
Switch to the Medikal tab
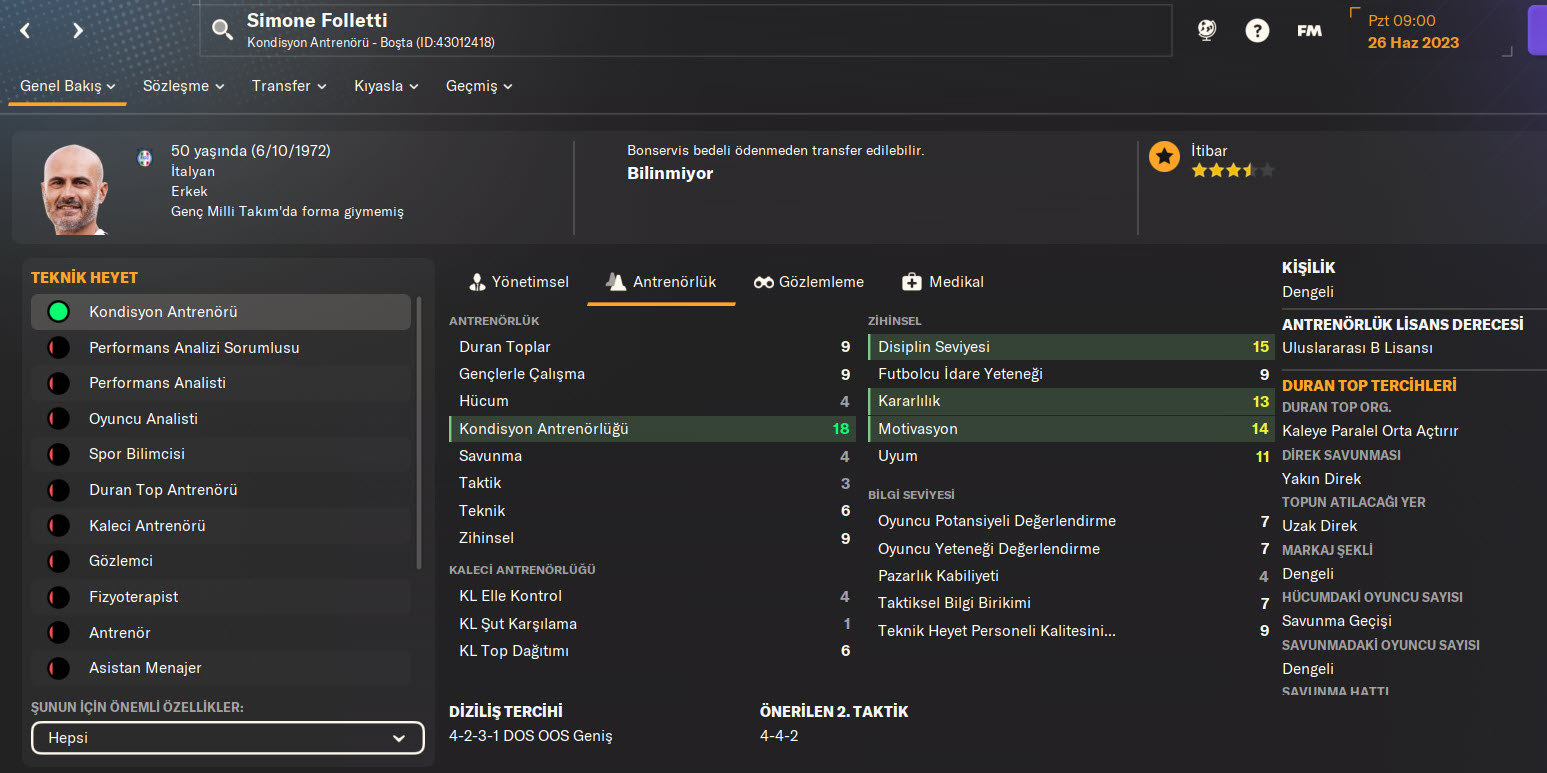(943, 282)
